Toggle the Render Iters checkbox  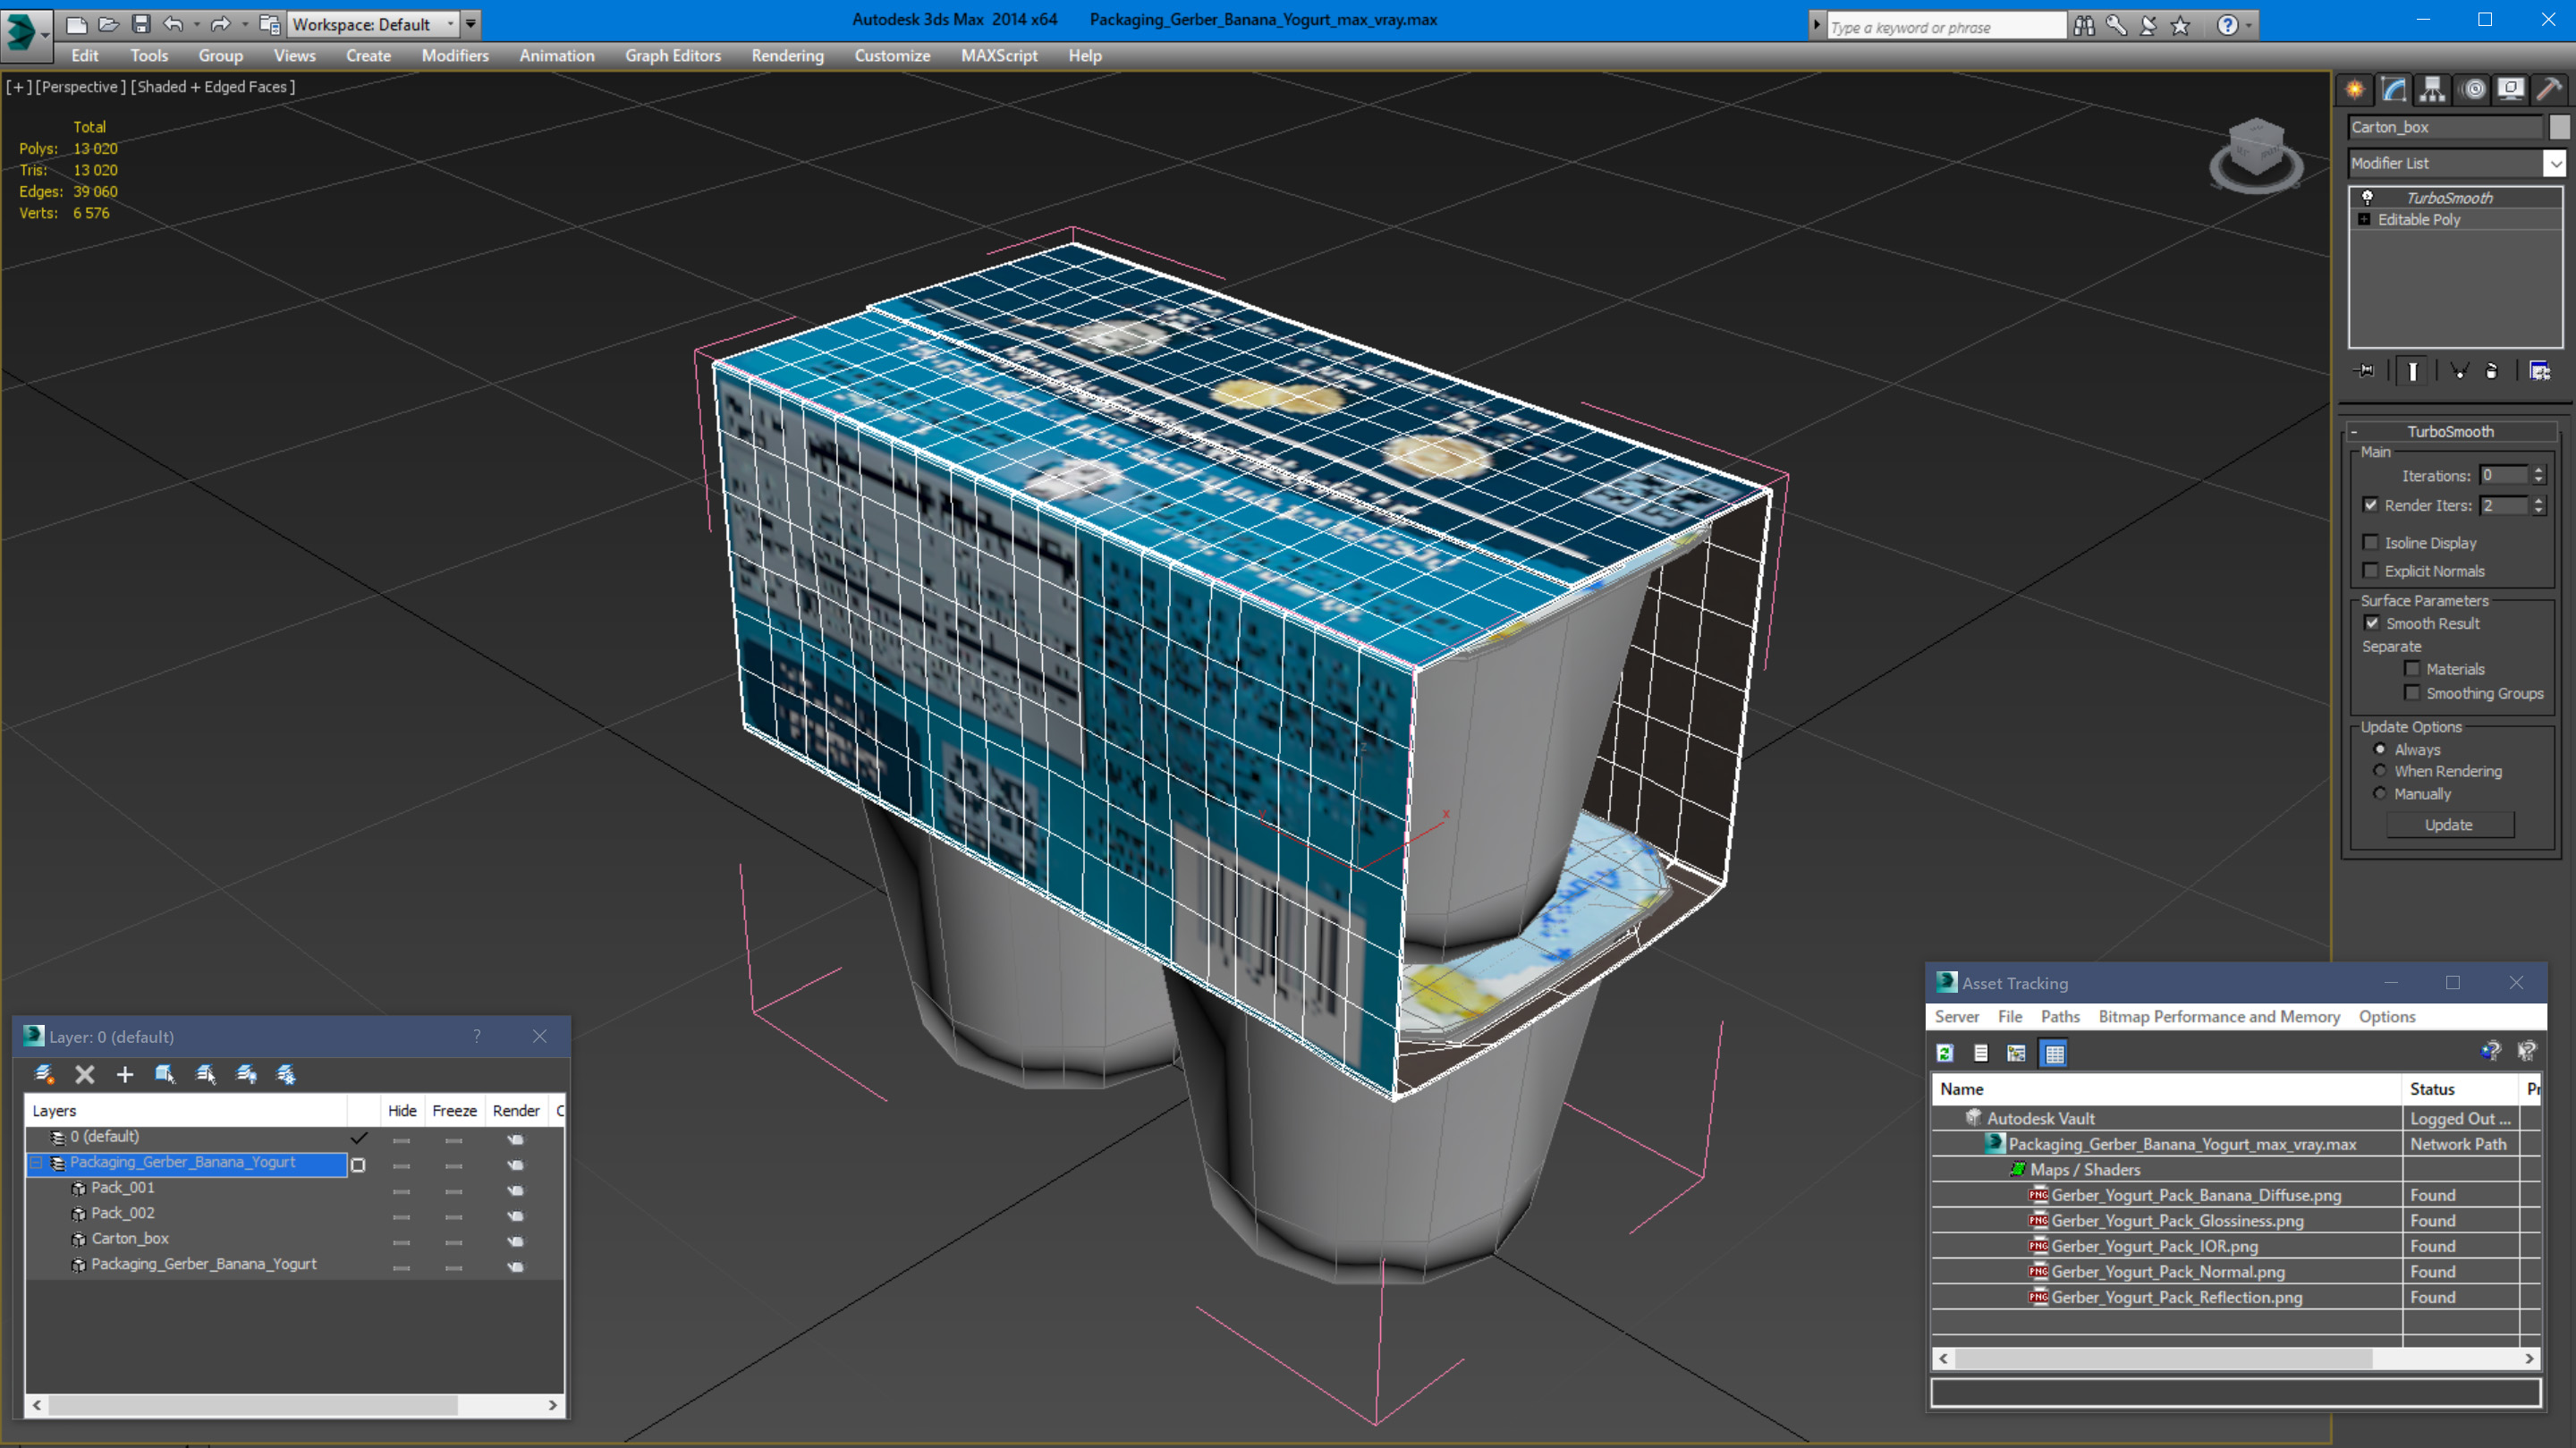coord(2370,505)
